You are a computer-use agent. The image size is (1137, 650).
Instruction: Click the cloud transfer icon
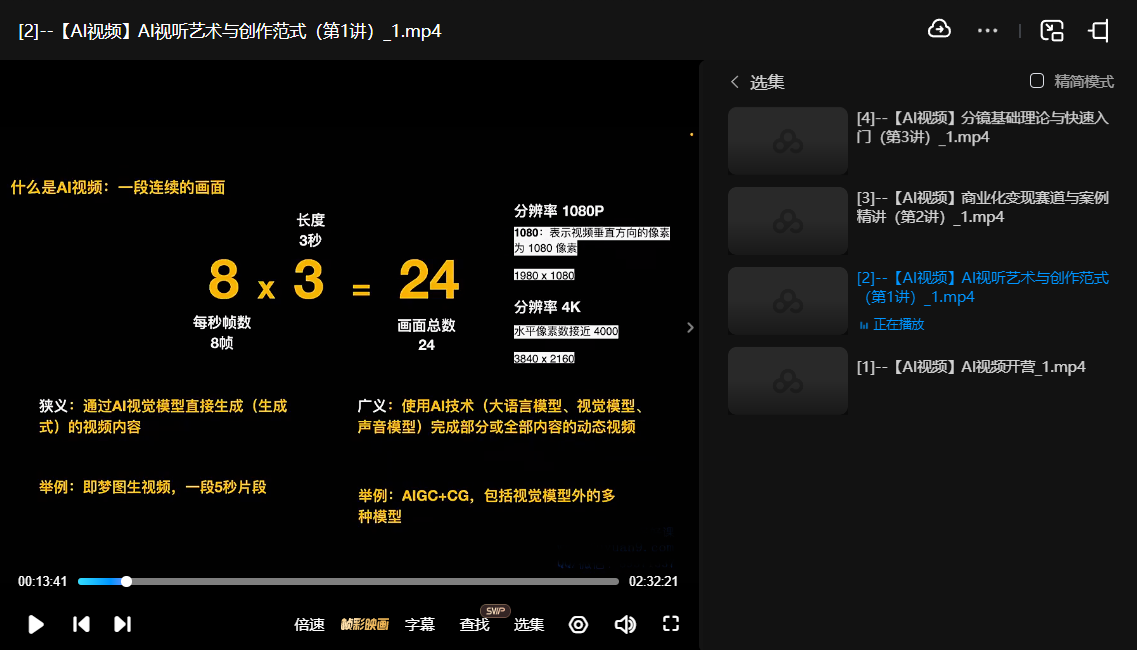[939, 30]
